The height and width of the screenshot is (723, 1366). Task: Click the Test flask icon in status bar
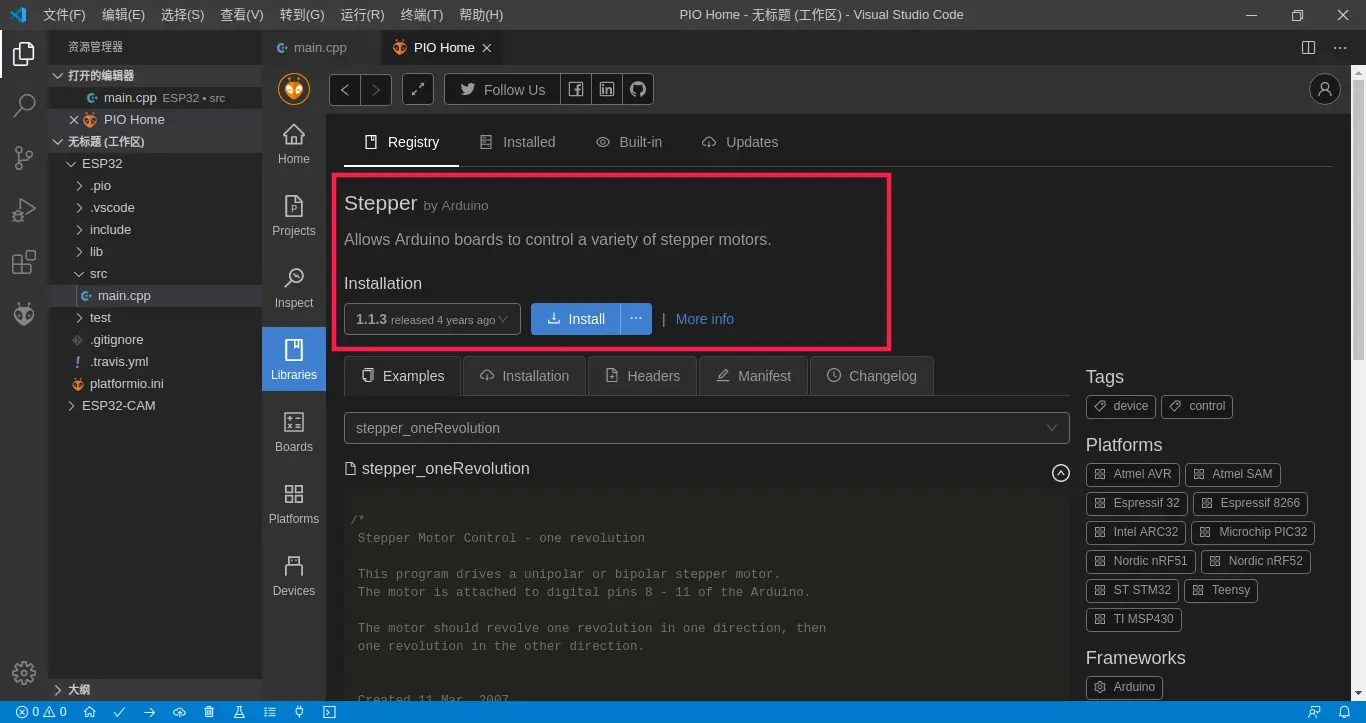[239, 712]
